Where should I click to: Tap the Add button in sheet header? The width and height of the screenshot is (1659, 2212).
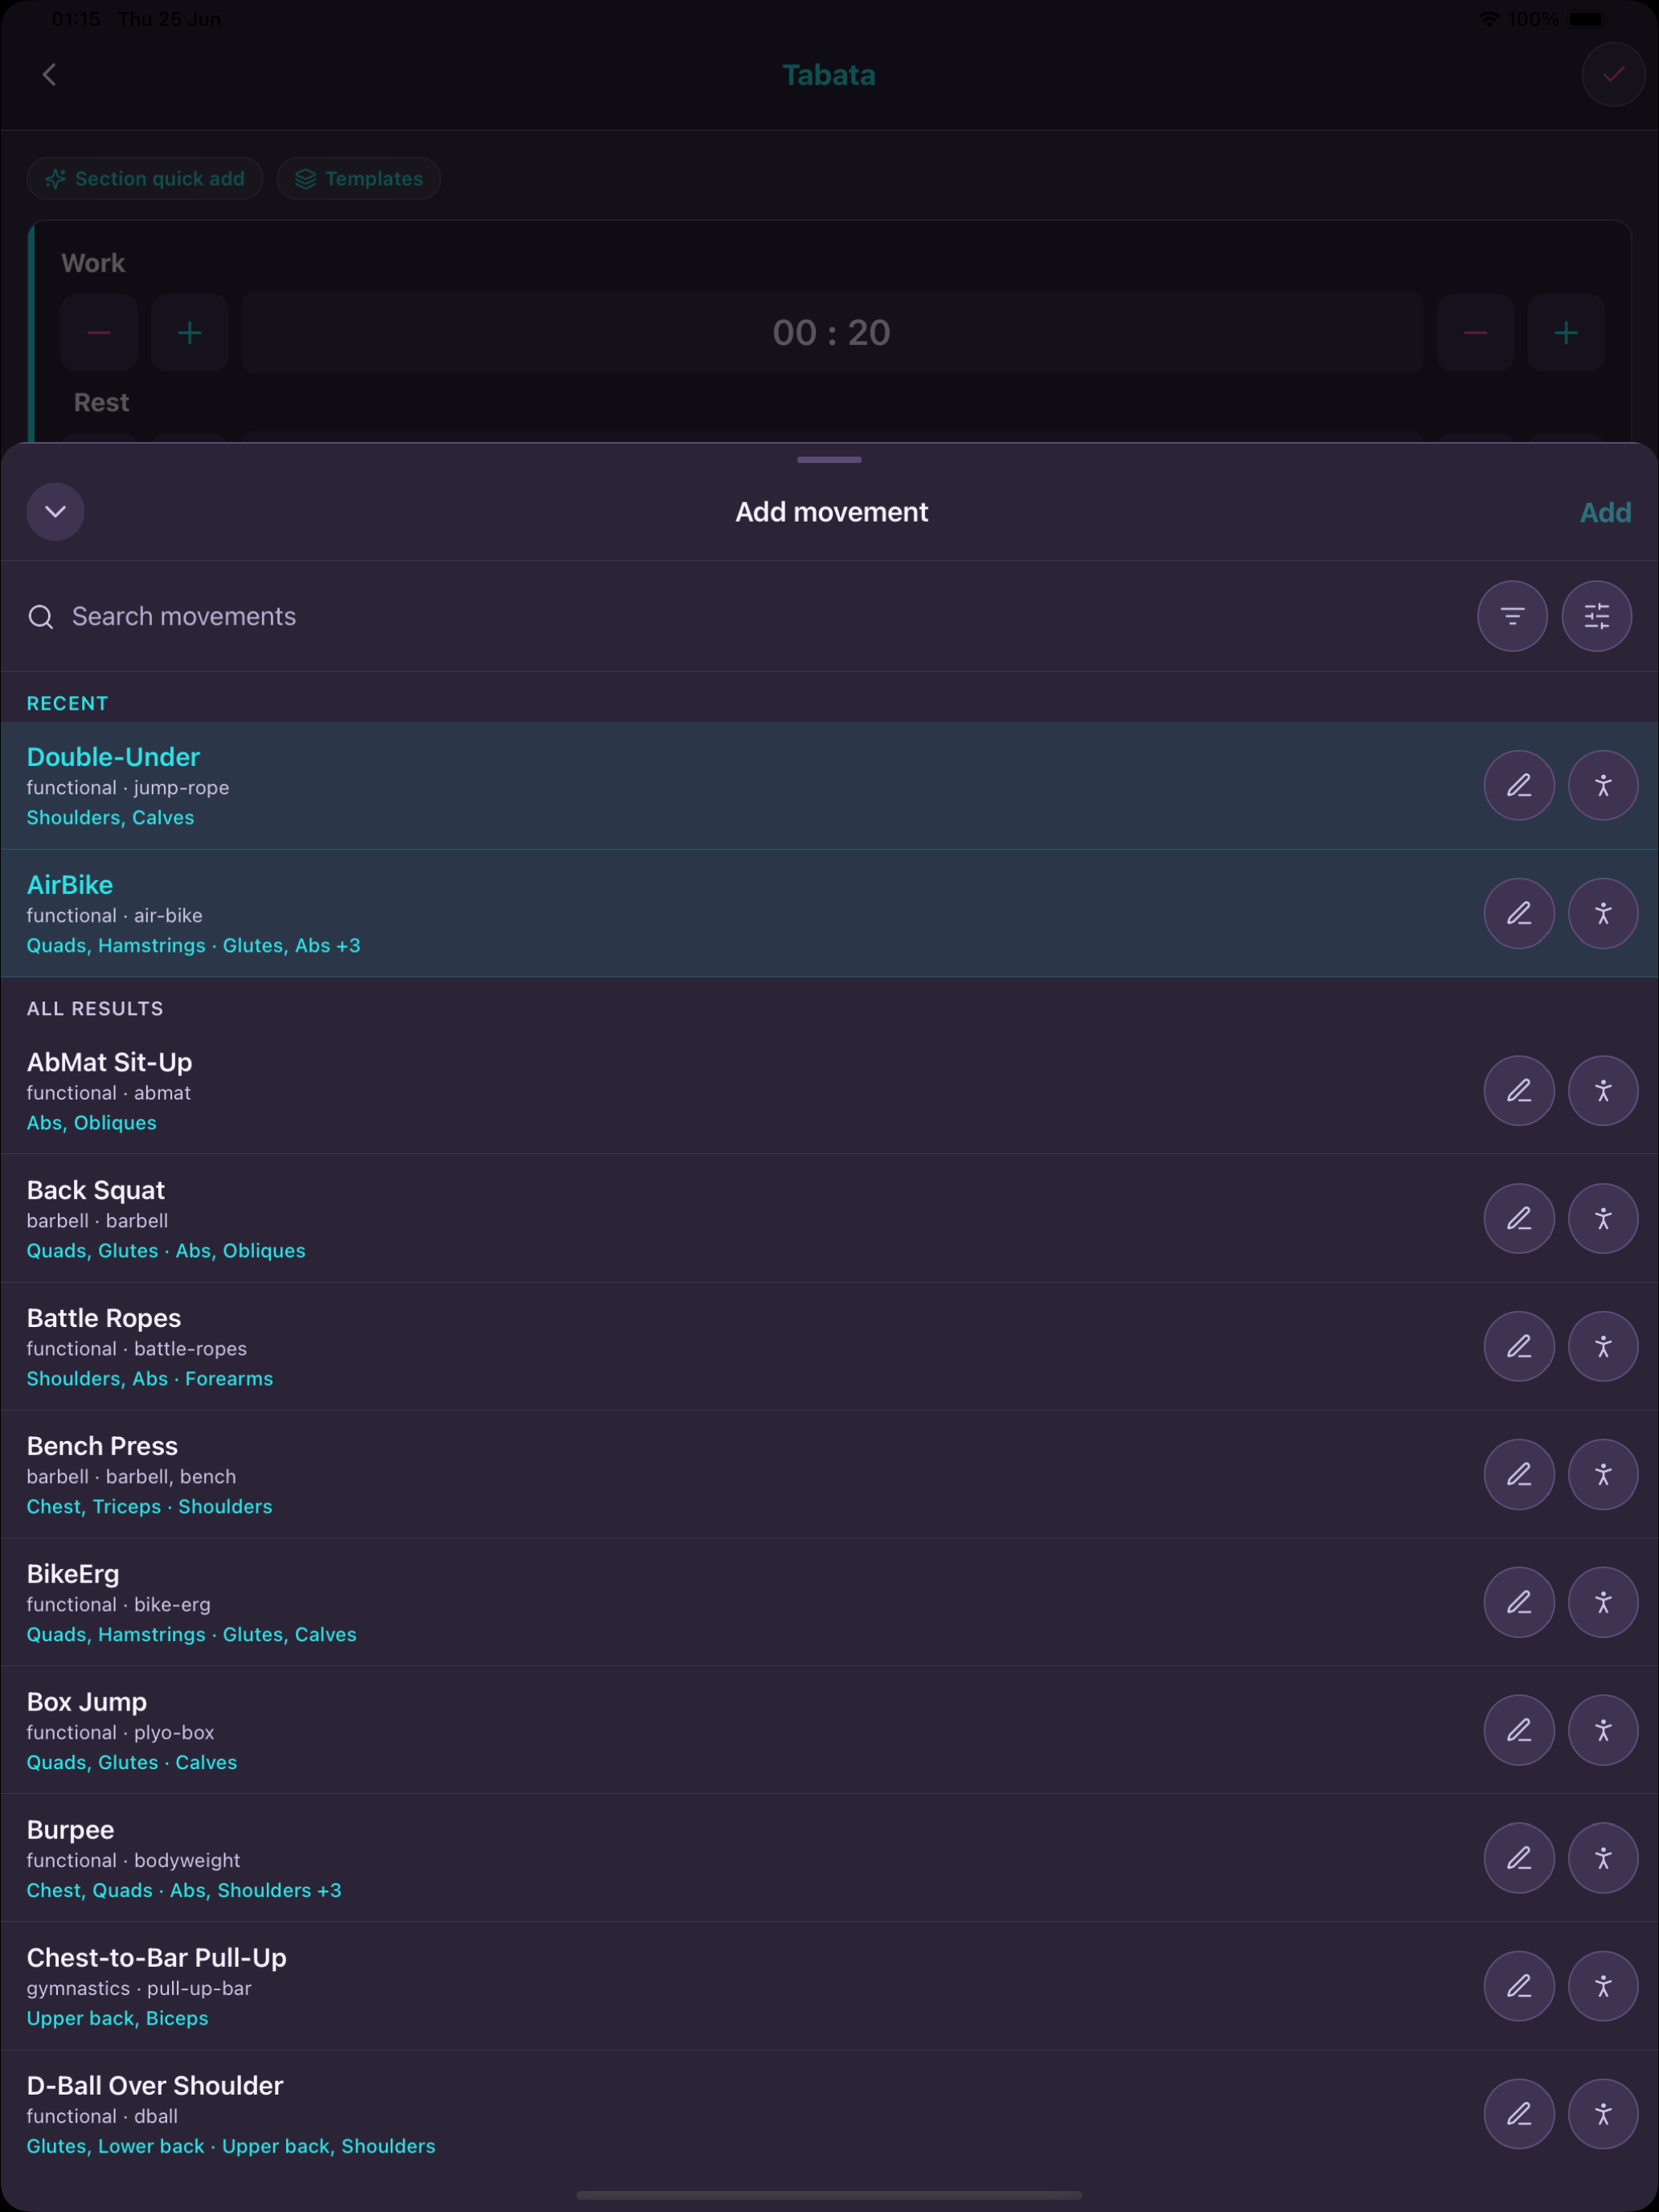click(1605, 512)
